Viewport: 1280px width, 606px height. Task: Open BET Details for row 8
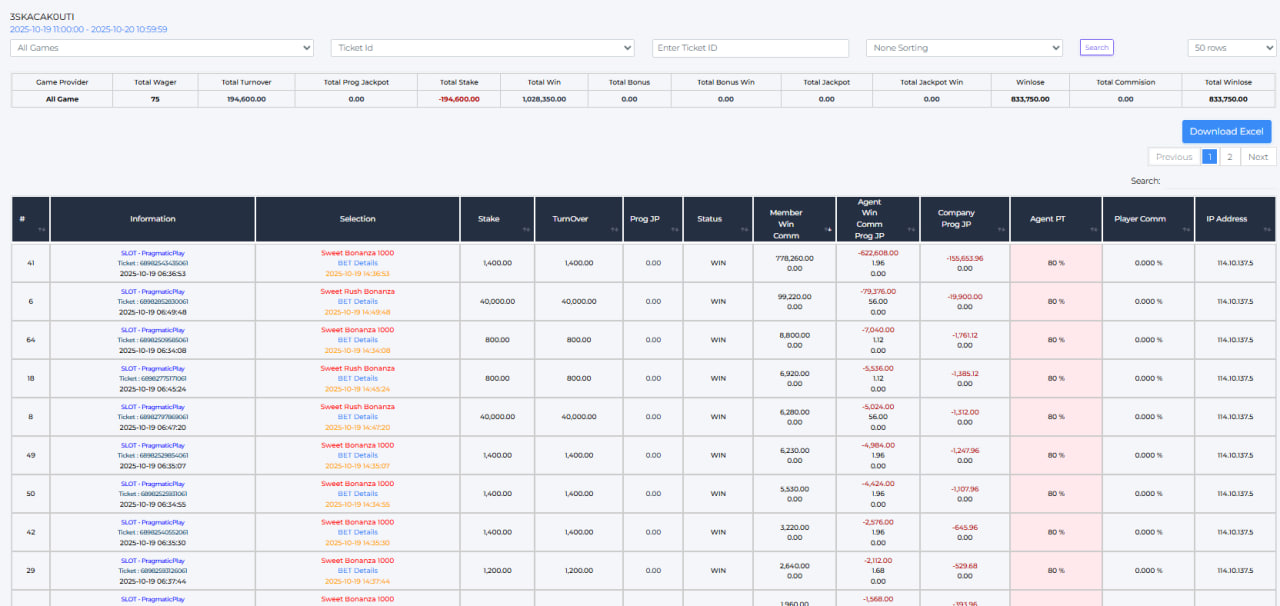(x=358, y=417)
